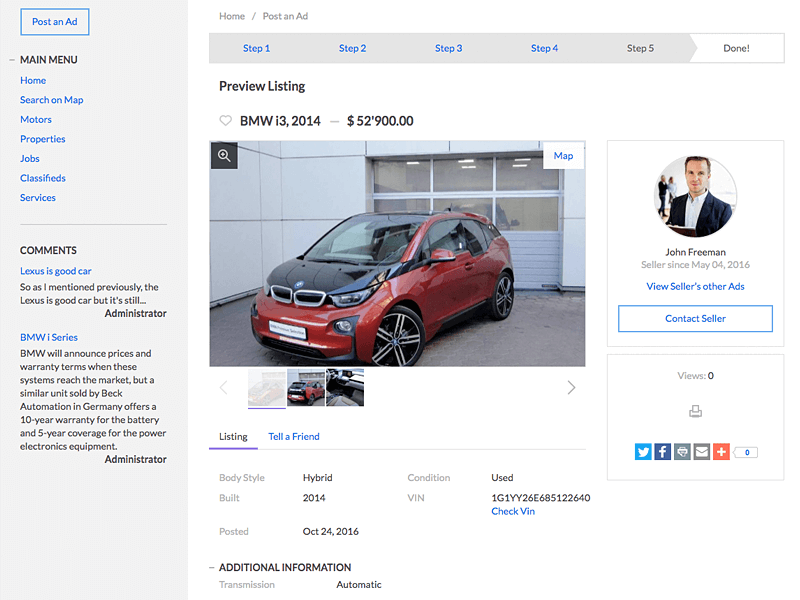Image resolution: width=800 pixels, height=600 pixels.
Task: Open the Map button on the photo
Action: point(563,156)
